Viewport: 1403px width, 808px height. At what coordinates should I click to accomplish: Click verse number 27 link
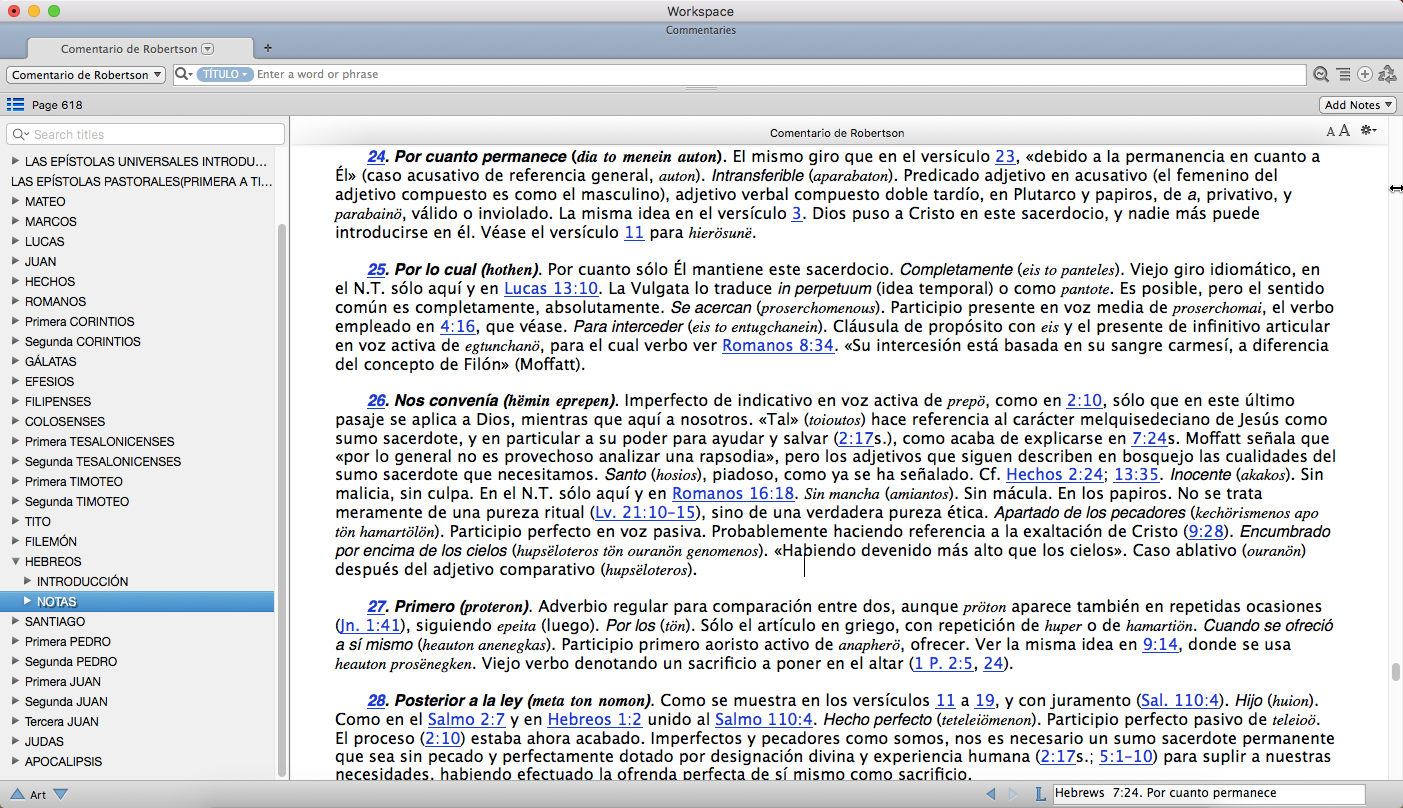377,606
